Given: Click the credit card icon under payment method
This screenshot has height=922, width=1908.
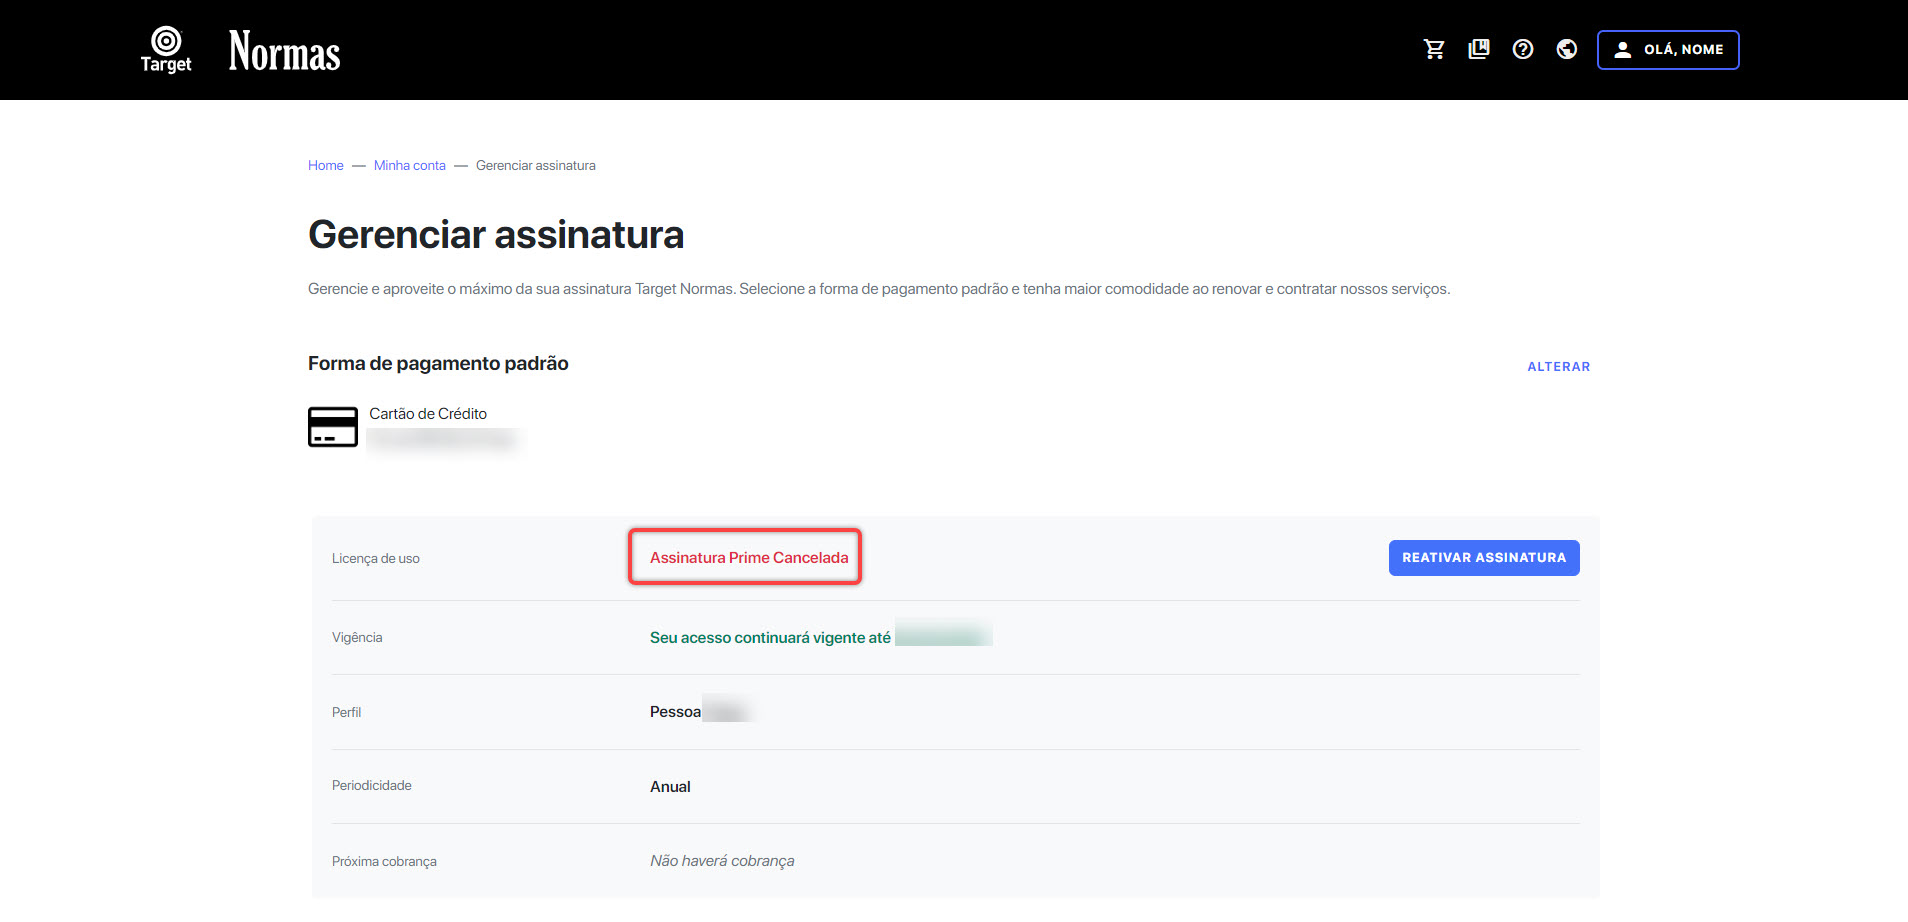Looking at the screenshot, I should (332, 426).
